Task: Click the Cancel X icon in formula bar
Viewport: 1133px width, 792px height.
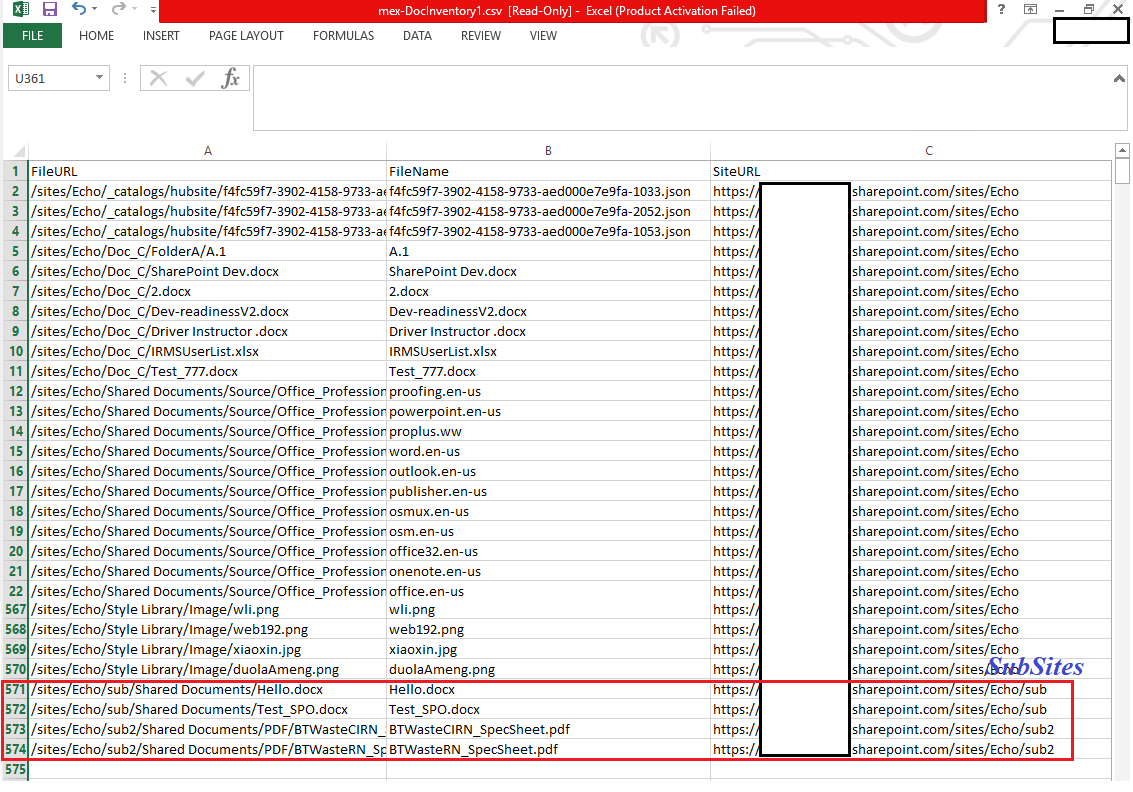Action: (x=158, y=78)
